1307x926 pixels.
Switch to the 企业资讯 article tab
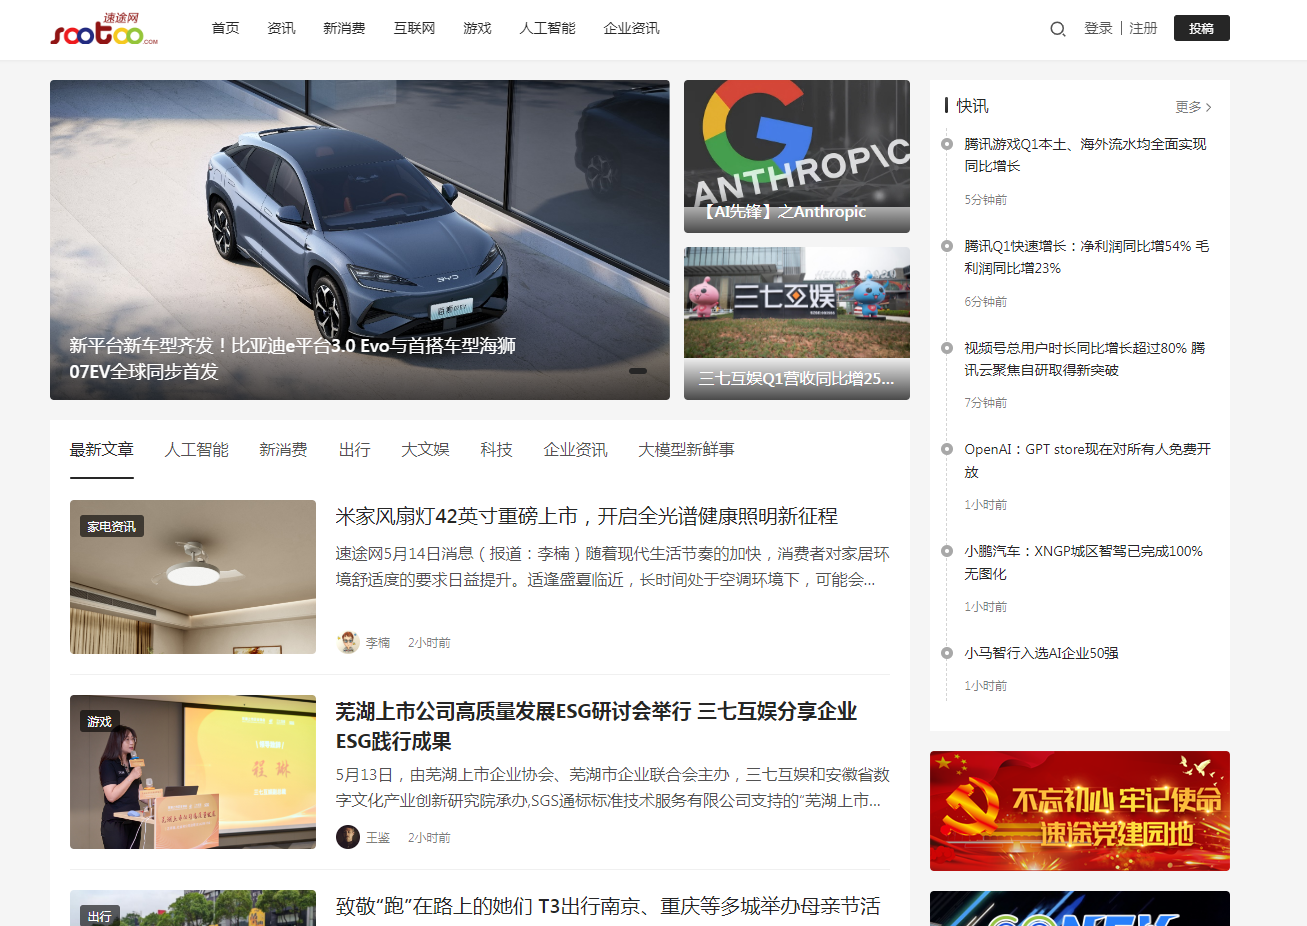575,450
